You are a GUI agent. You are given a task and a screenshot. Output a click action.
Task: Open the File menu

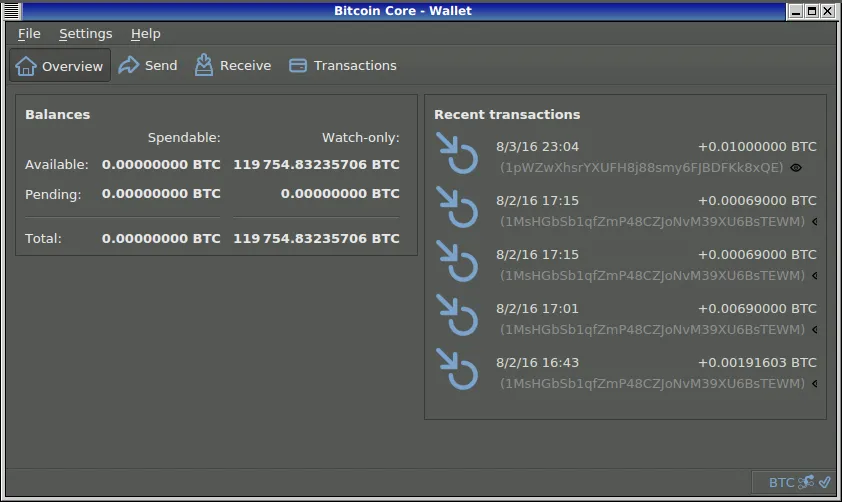click(29, 34)
